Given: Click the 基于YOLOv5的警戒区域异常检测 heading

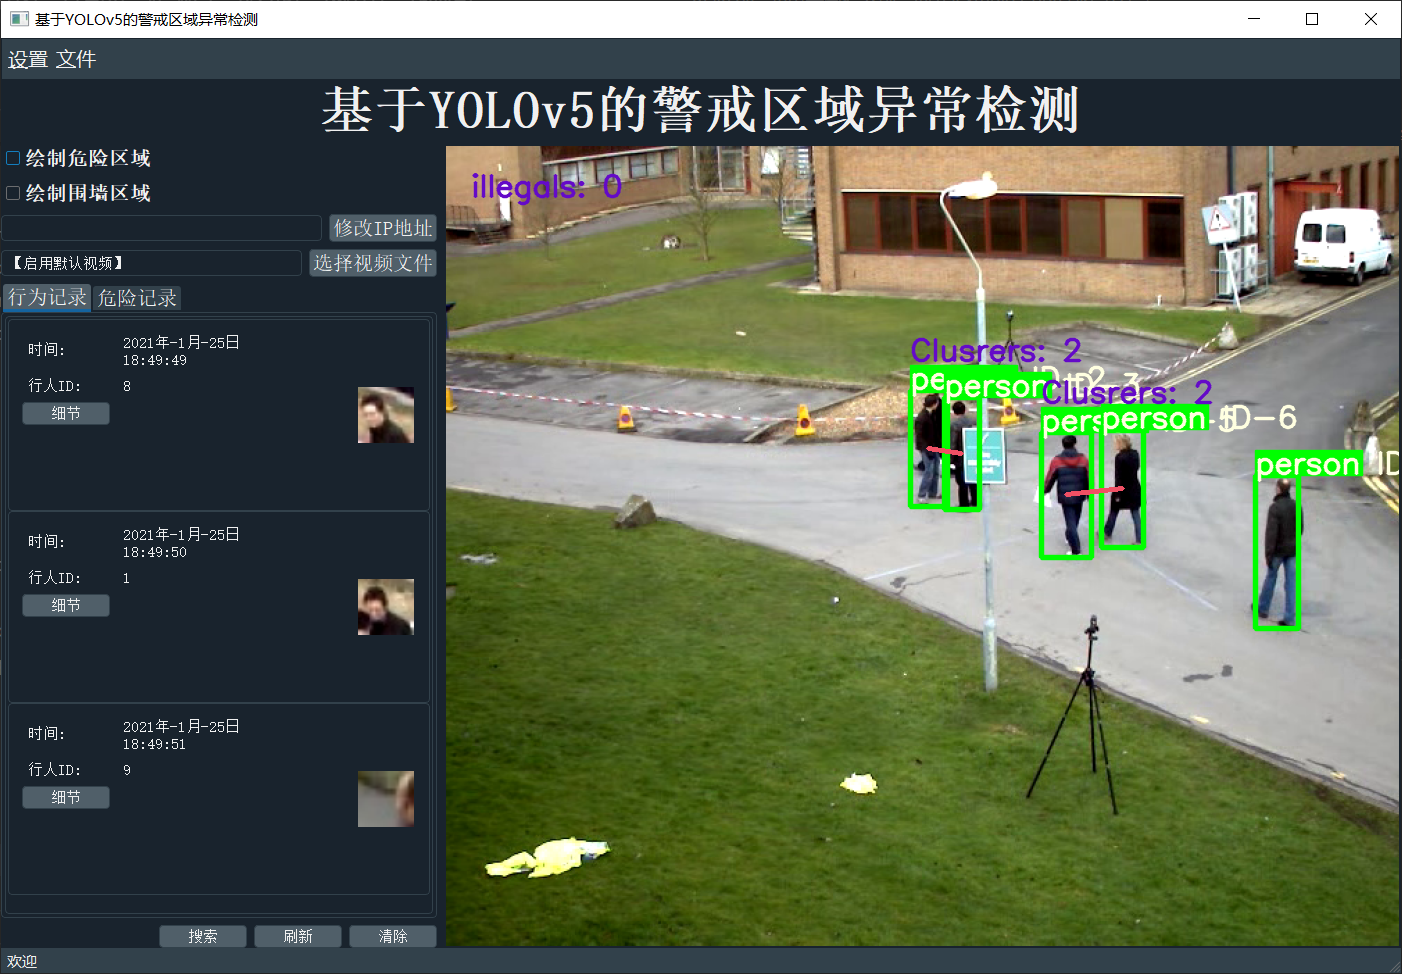Looking at the screenshot, I should pyautogui.click(x=700, y=110).
